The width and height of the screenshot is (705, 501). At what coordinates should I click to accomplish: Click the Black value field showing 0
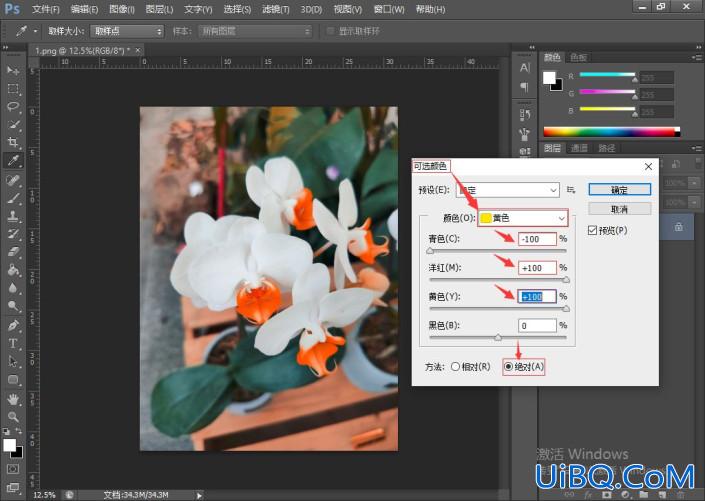click(x=537, y=325)
